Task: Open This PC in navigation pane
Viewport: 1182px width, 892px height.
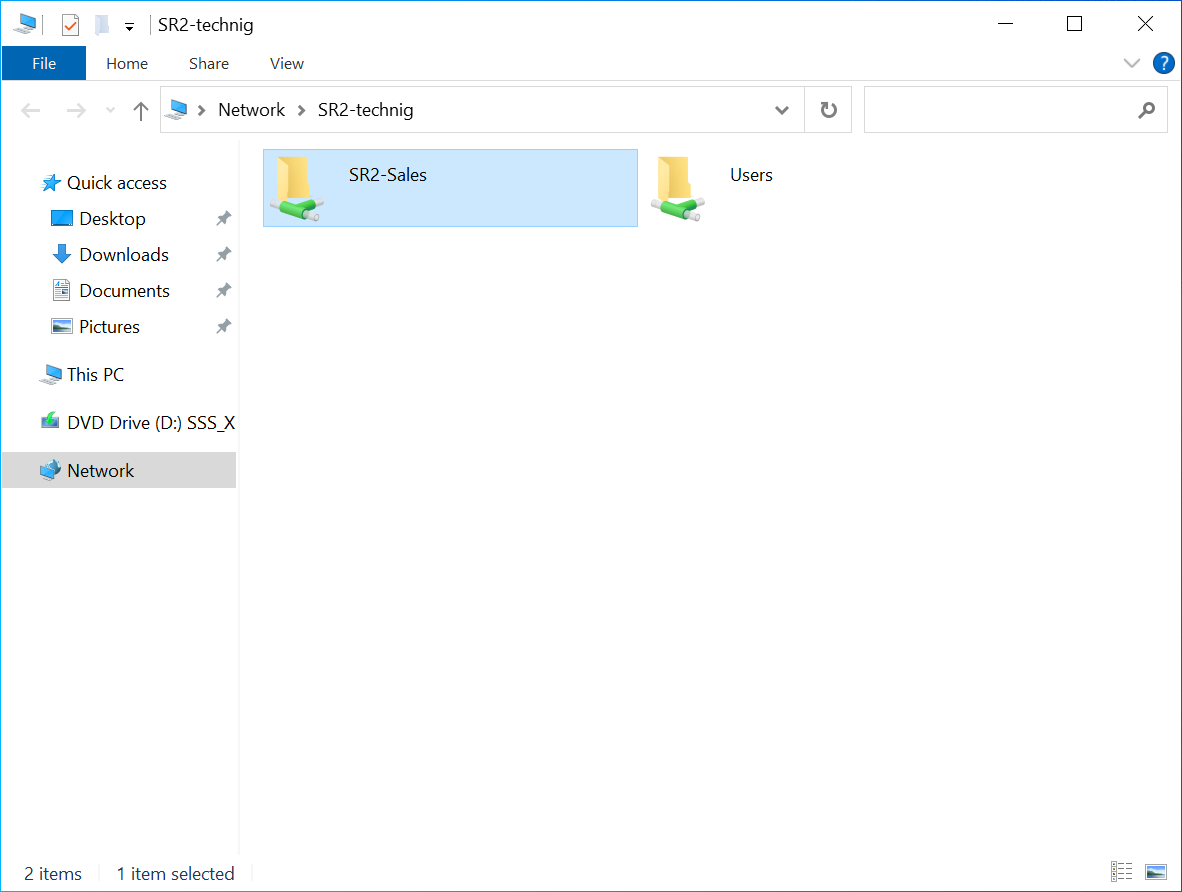Action: (95, 375)
